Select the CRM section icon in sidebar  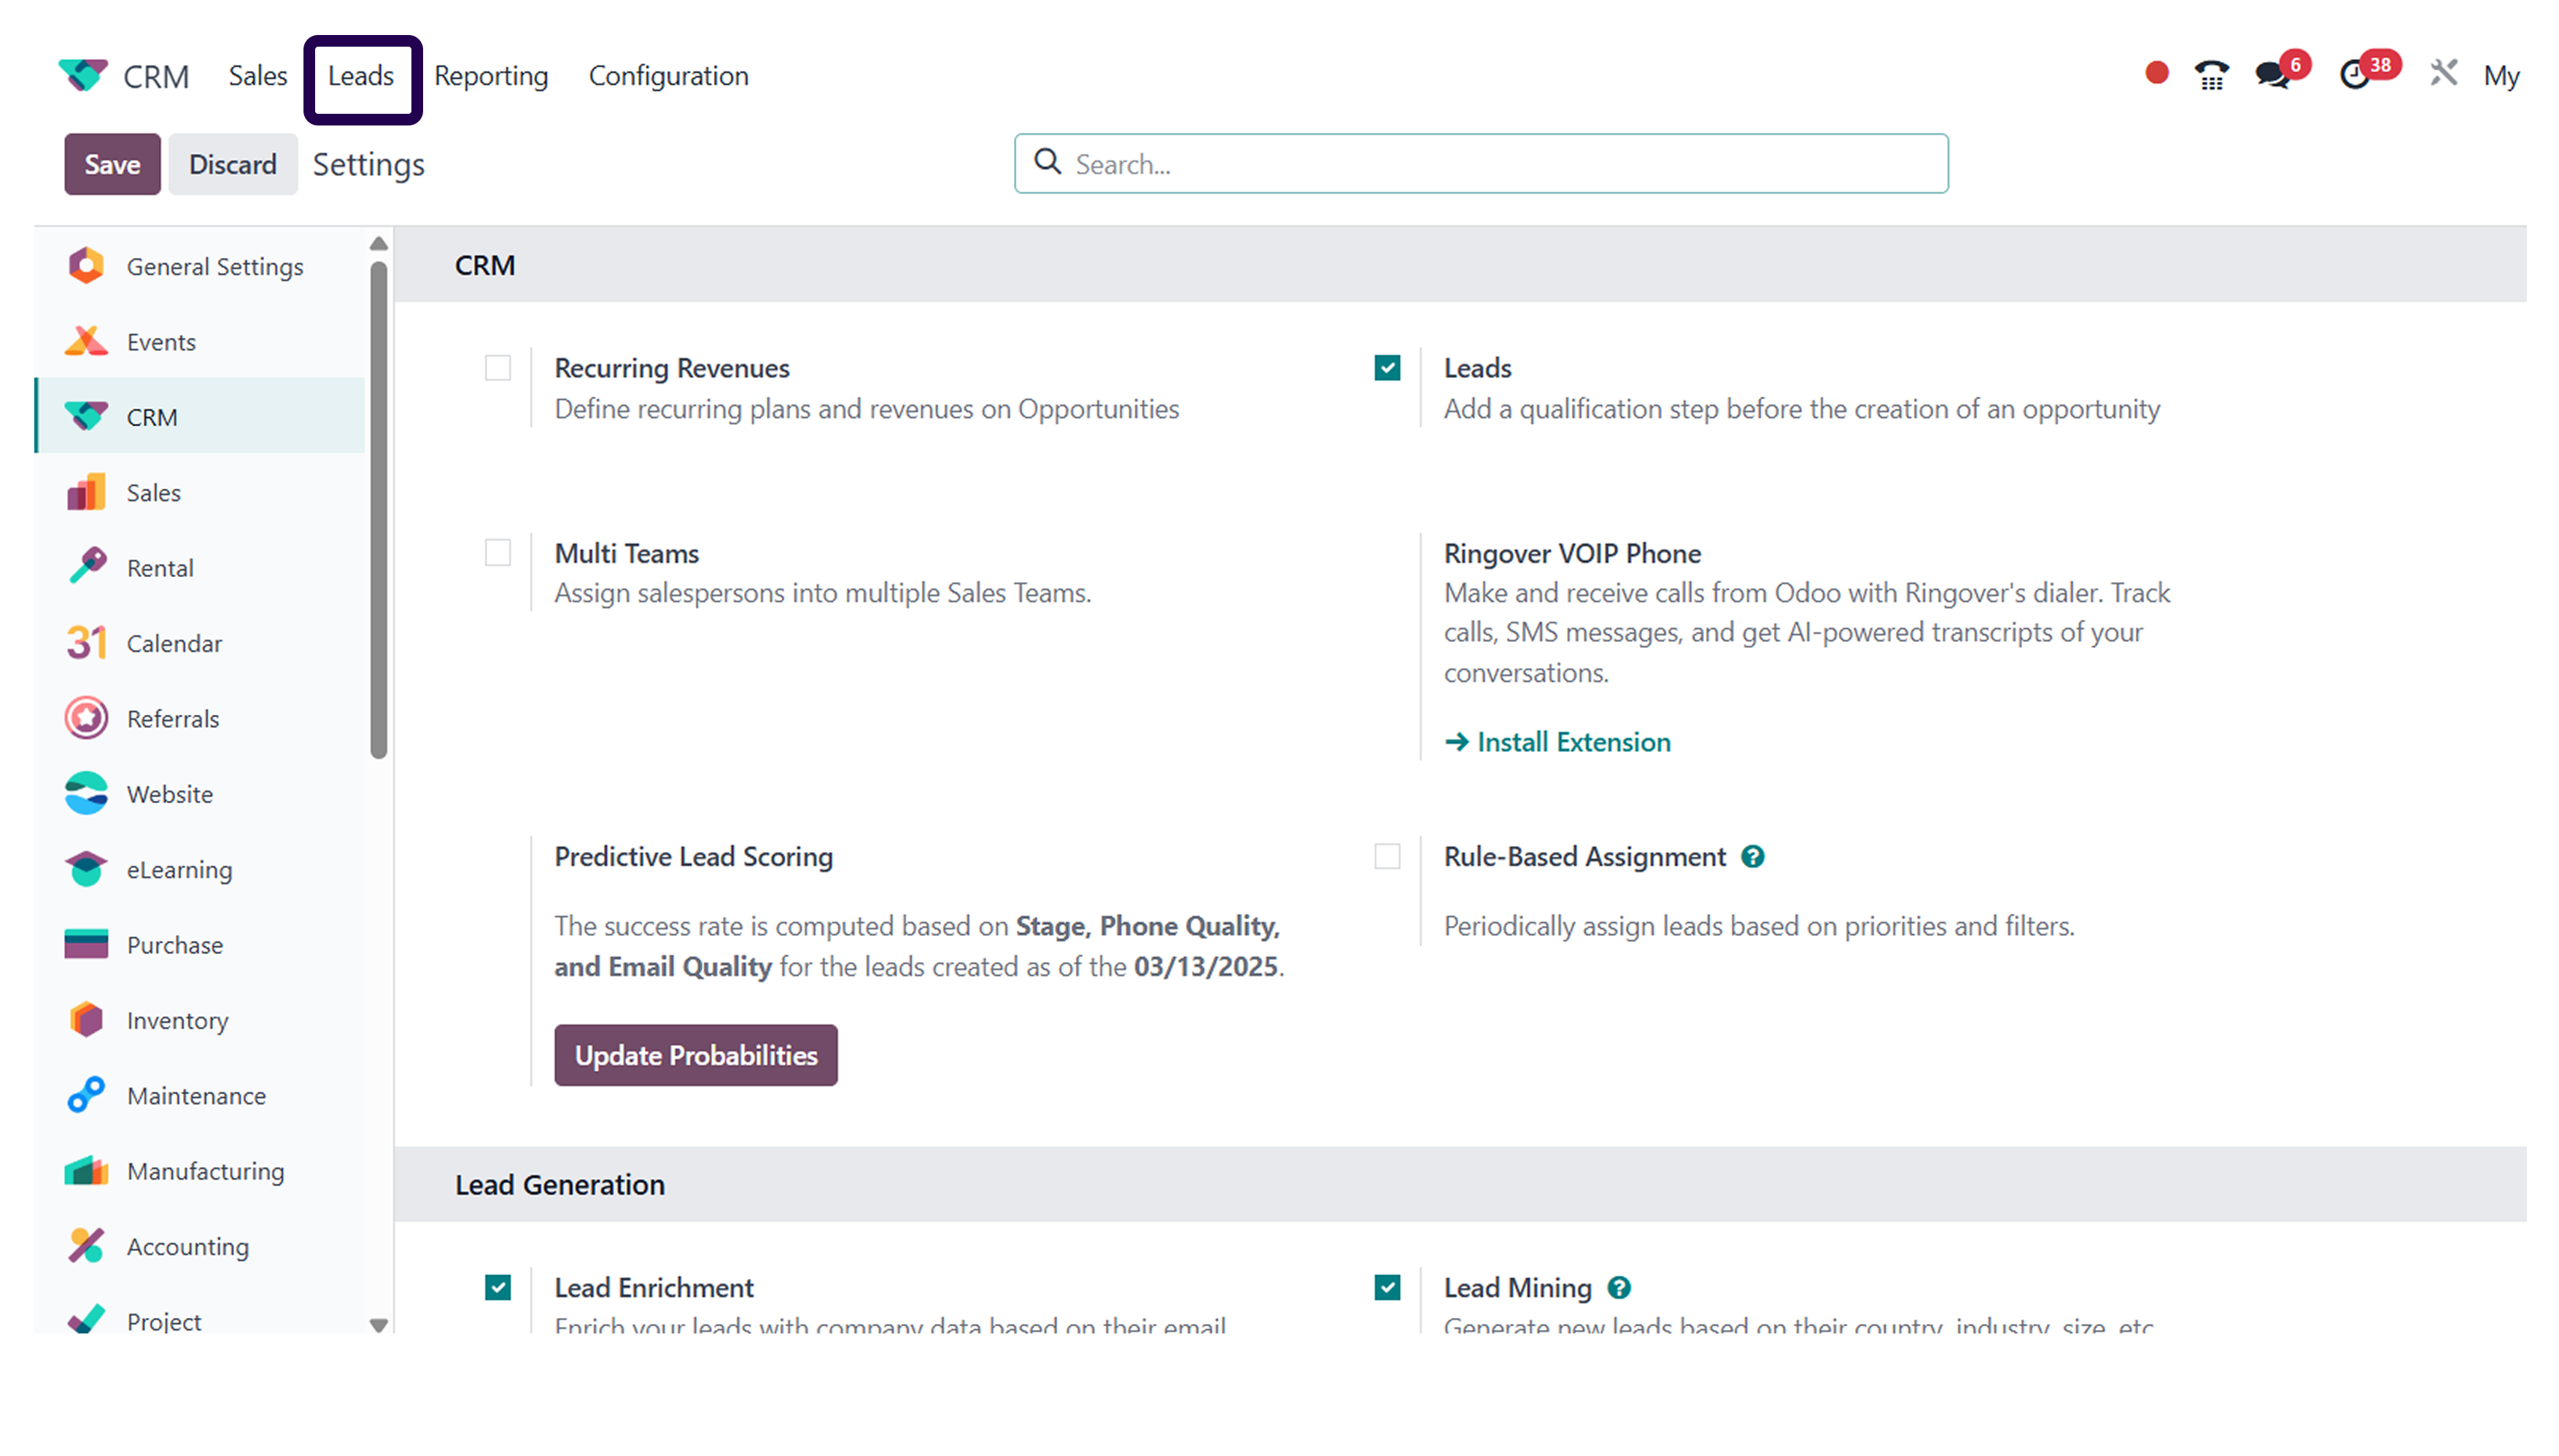[x=86, y=416]
